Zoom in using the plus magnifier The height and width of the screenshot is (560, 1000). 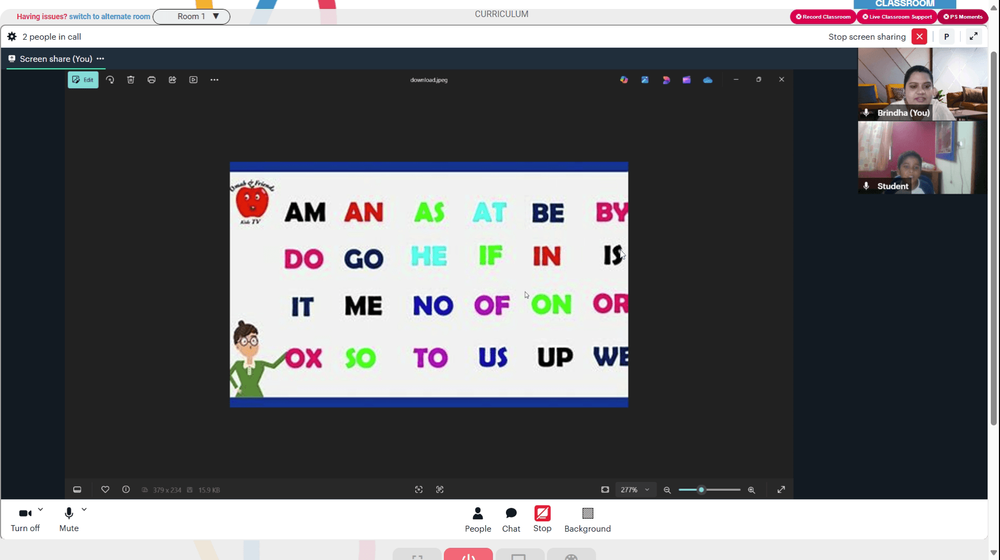click(751, 490)
